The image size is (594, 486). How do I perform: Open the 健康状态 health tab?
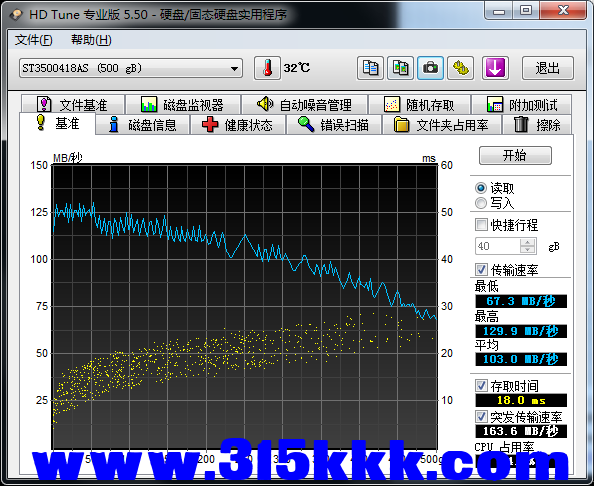(238, 125)
